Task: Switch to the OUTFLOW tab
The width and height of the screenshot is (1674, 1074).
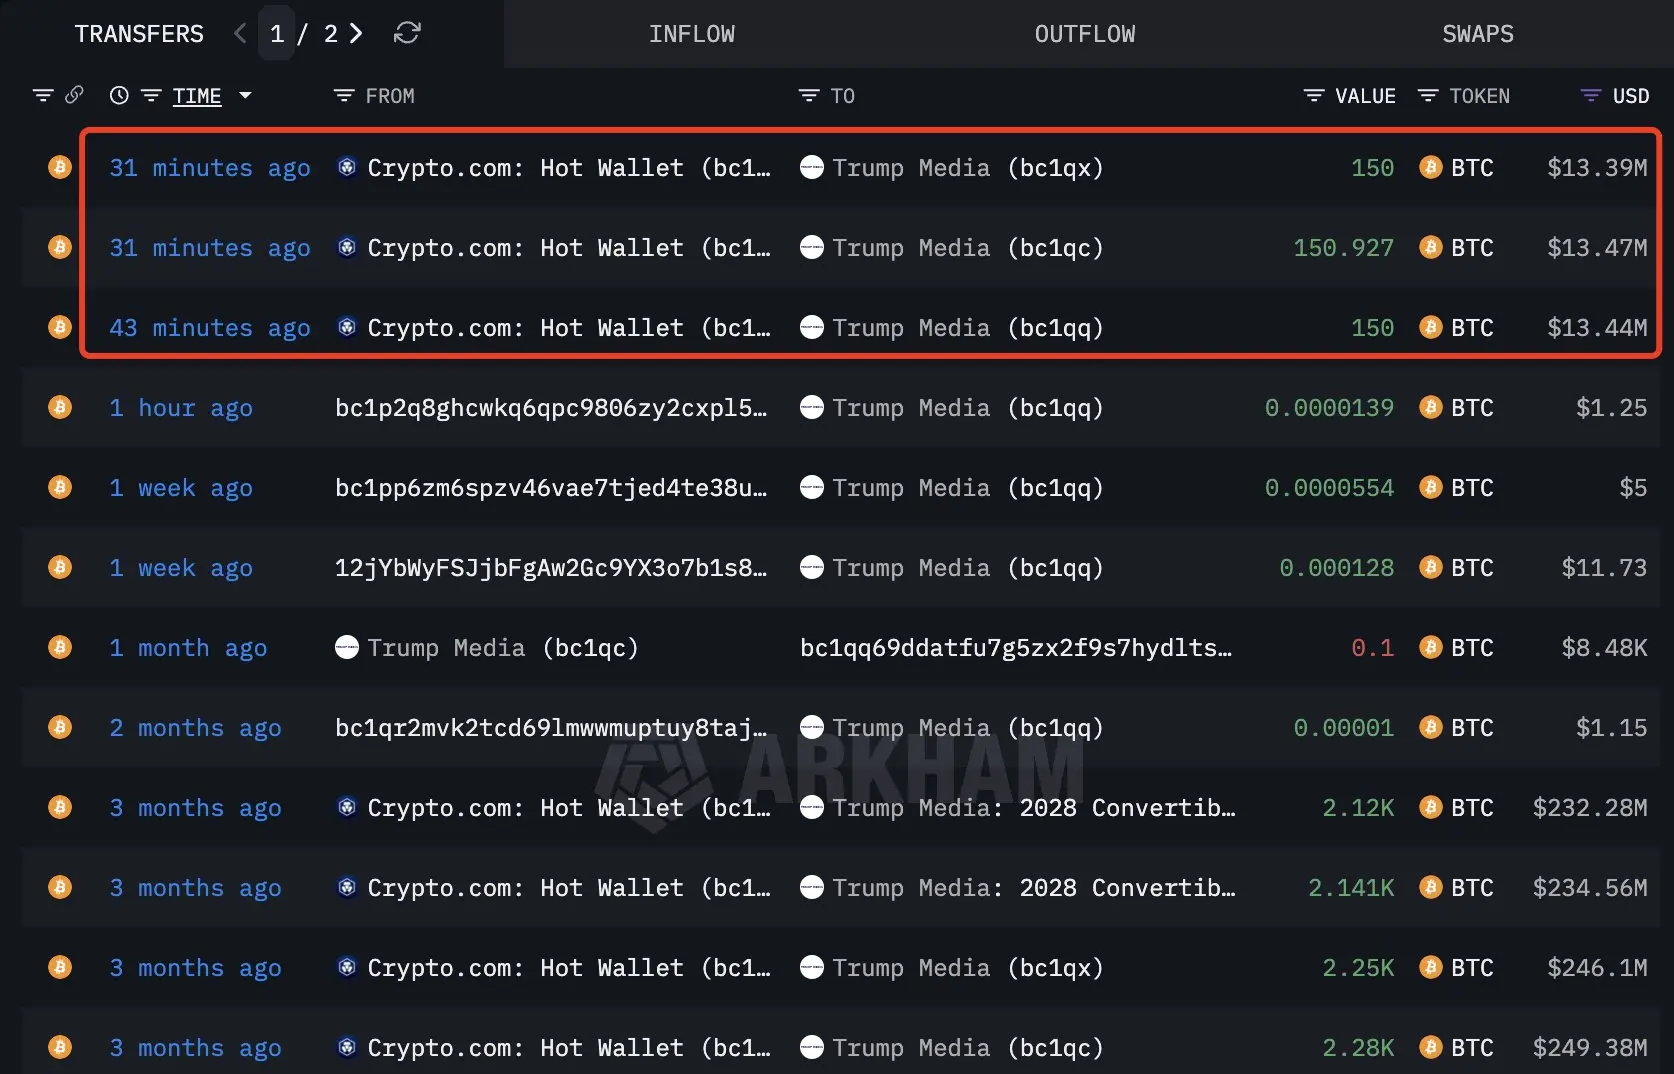Action: click(1084, 33)
